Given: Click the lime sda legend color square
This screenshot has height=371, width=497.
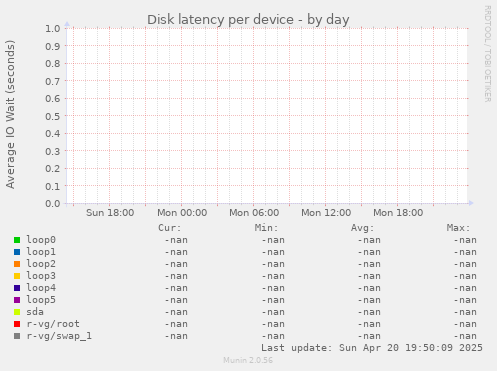Looking at the screenshot, I should pyautogui.click(x=17, y=312).
